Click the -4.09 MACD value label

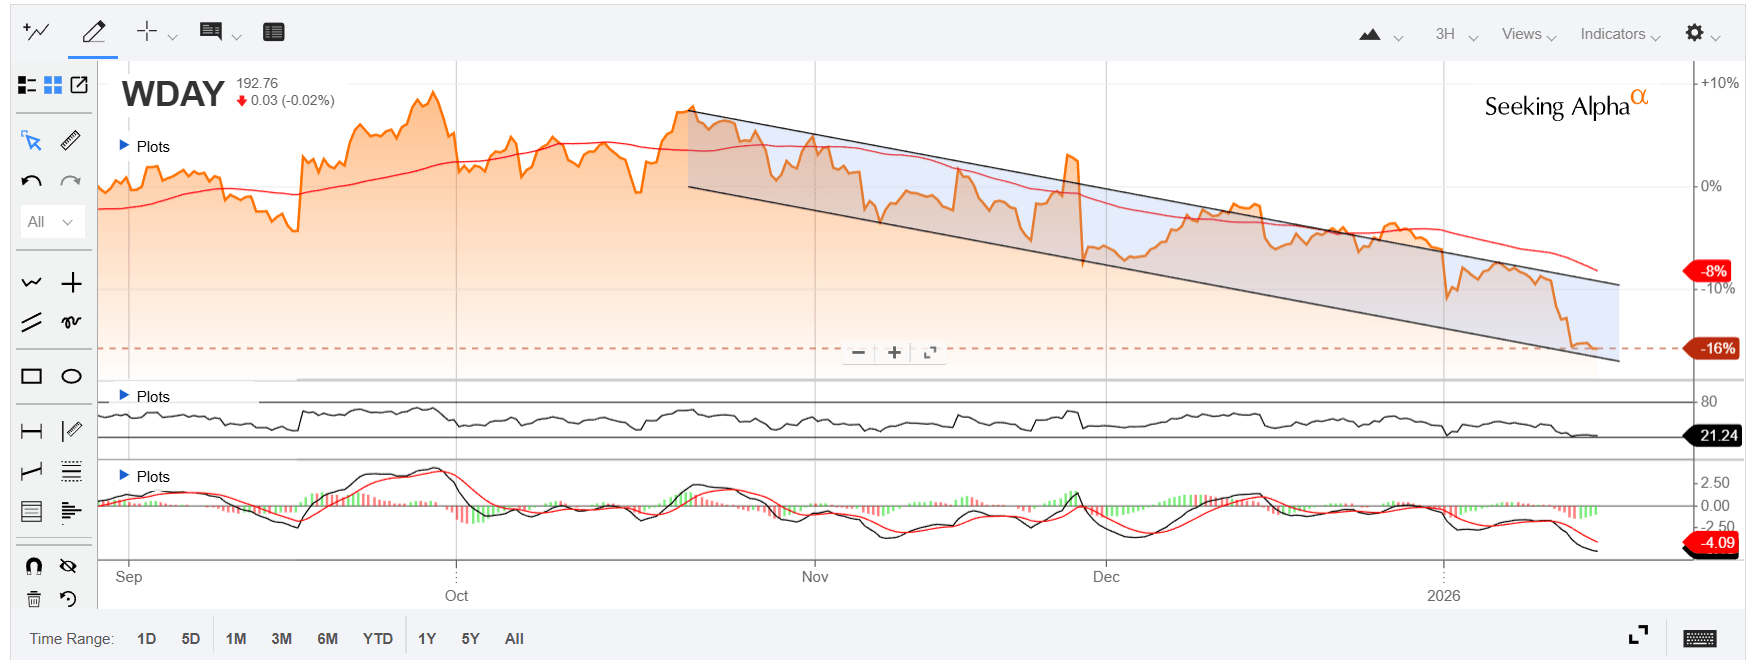click(1714, 543)
